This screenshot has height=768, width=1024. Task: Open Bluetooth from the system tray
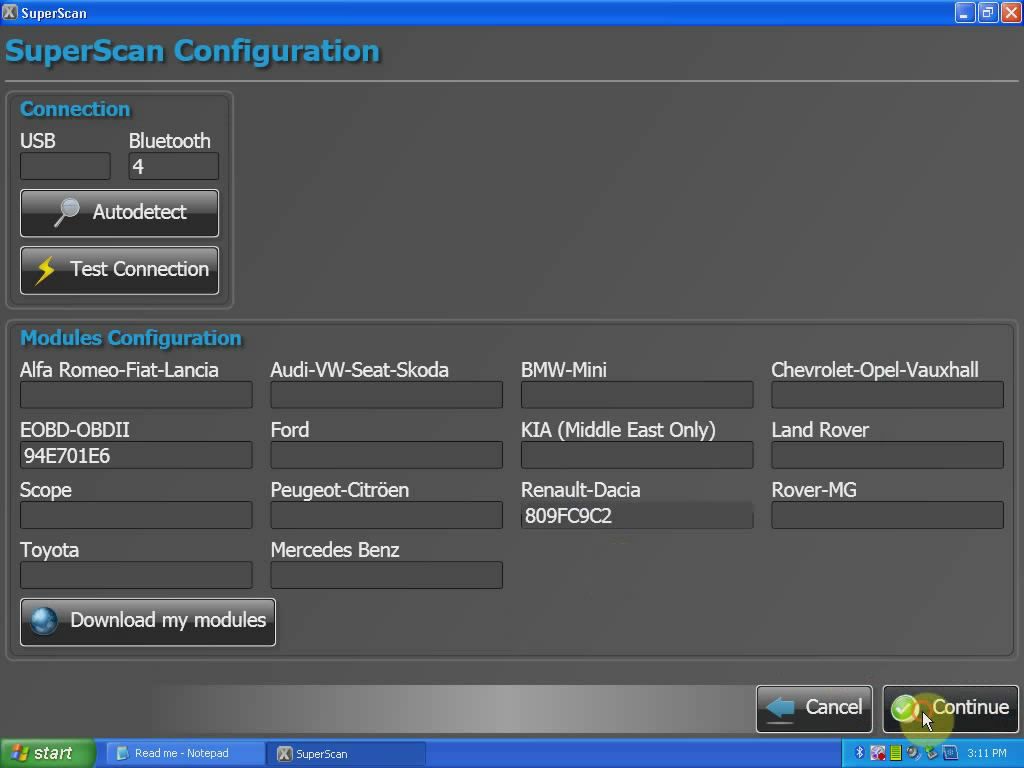tap(859, 753)
